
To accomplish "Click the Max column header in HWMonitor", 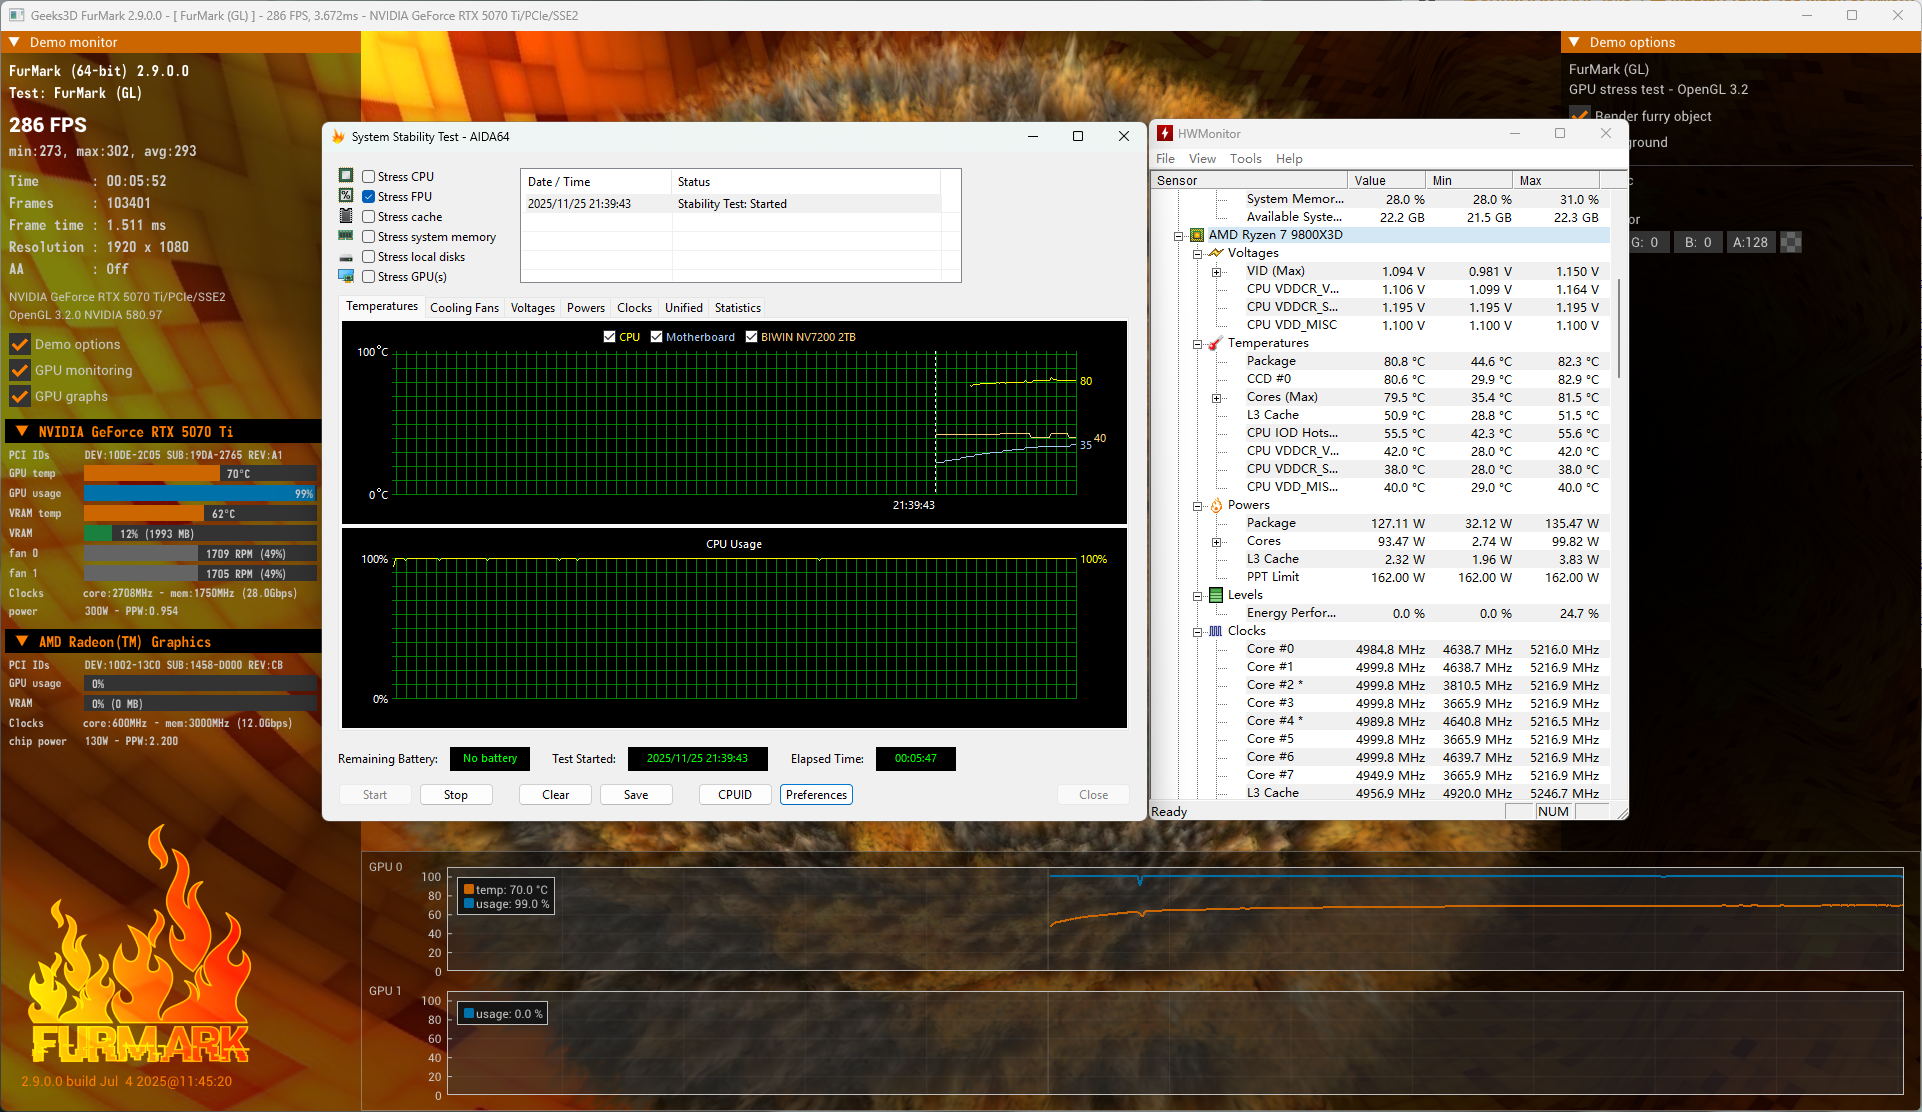I will 1556,181.
